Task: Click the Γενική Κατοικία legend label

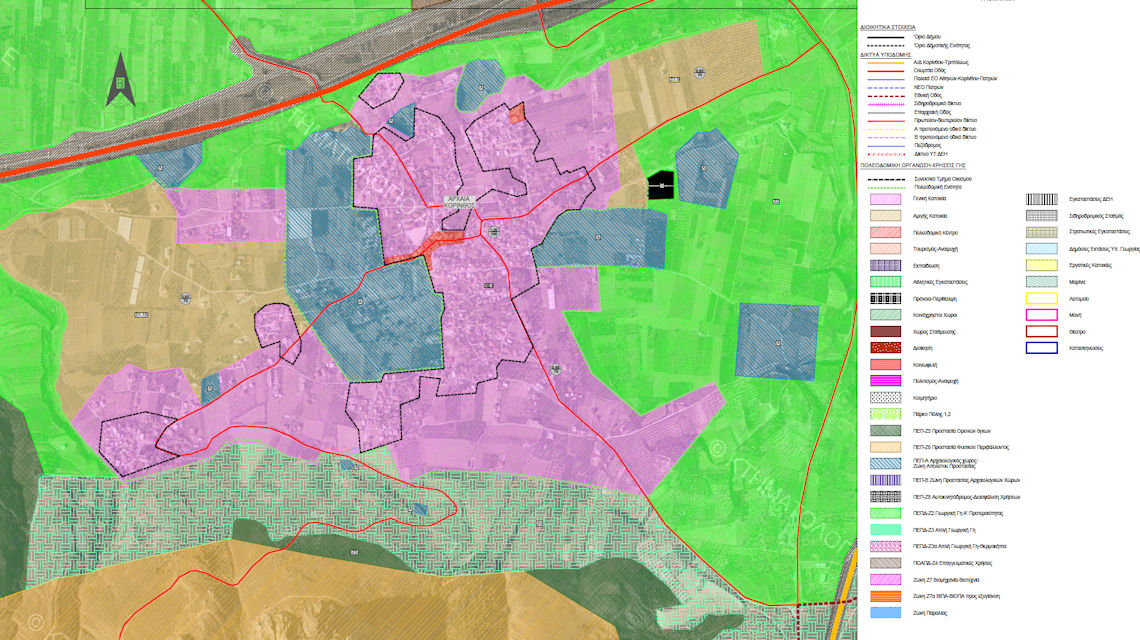Action: coord(929,199)
